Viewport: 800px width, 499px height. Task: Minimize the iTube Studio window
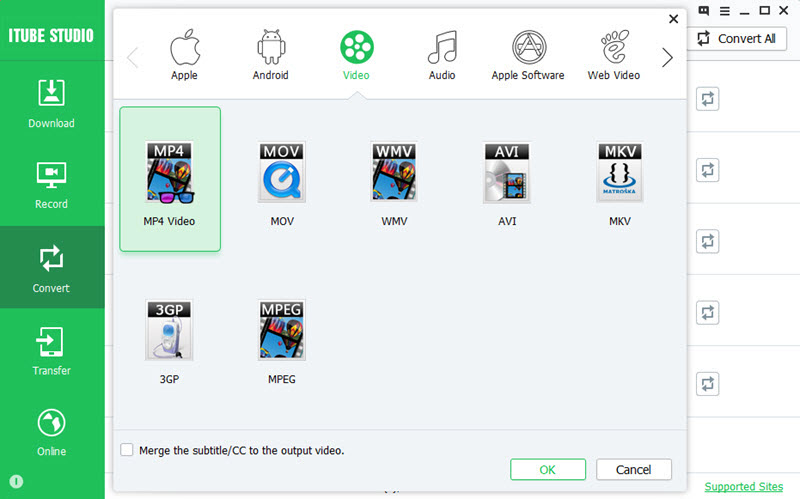744,12
